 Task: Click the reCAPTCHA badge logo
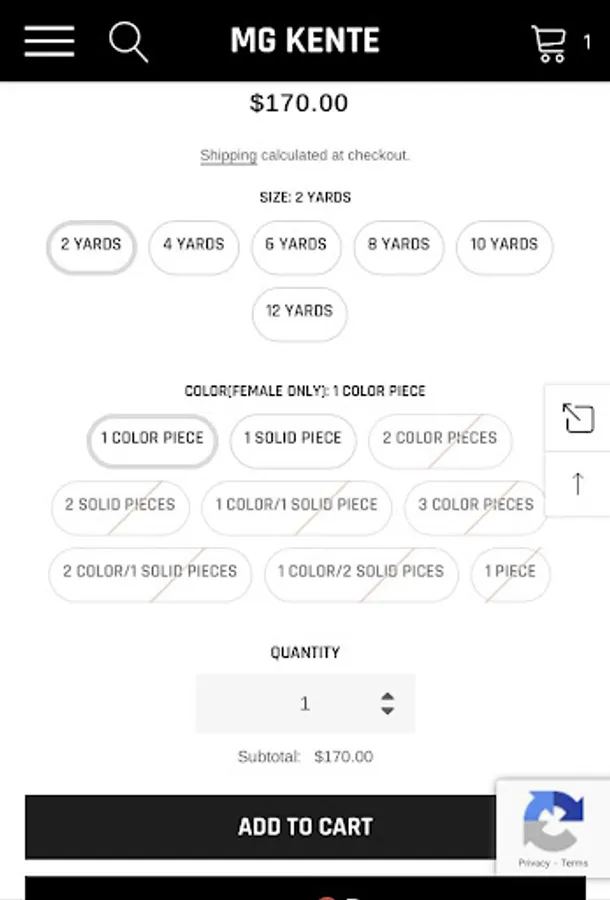(553, 820)
